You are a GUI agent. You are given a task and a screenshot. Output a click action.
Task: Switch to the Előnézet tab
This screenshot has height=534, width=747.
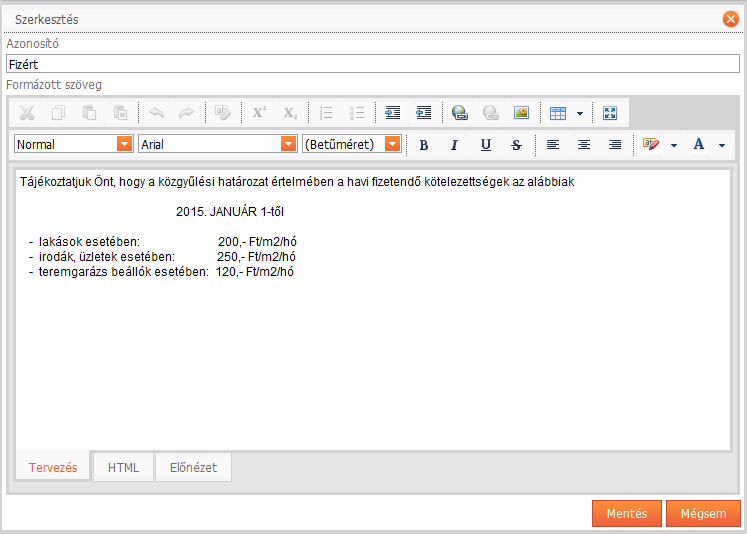coord(193,467)
